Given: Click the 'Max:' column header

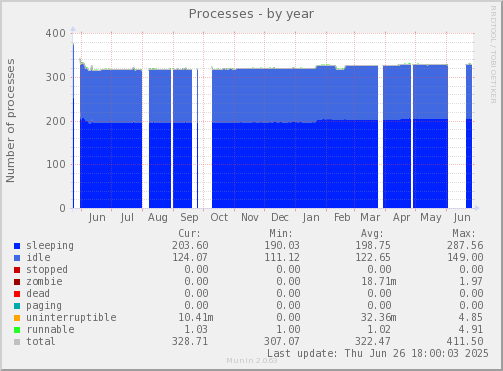Looking at the screenshot, I should coord(464,233).
